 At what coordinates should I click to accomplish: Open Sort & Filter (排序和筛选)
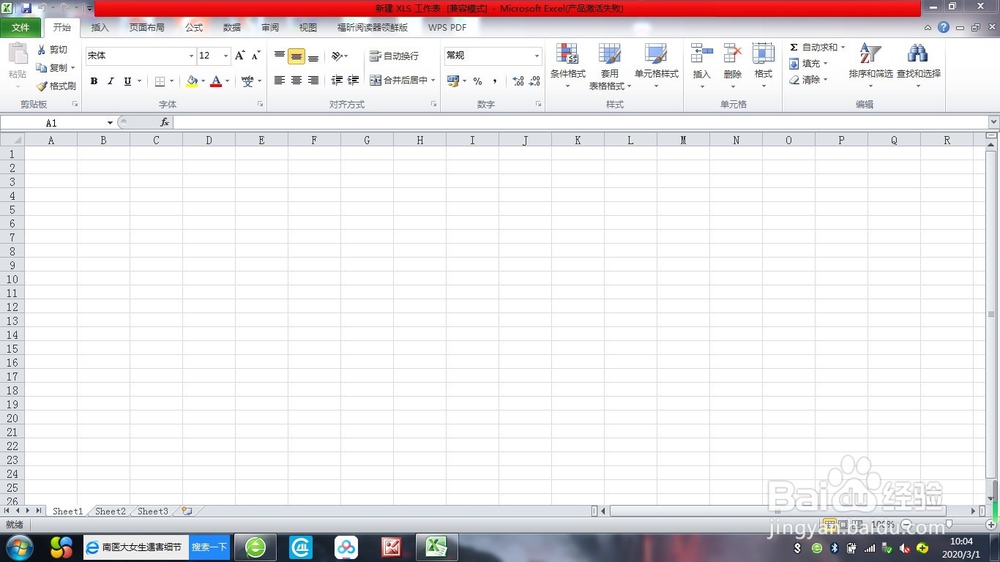coord(871,66)
